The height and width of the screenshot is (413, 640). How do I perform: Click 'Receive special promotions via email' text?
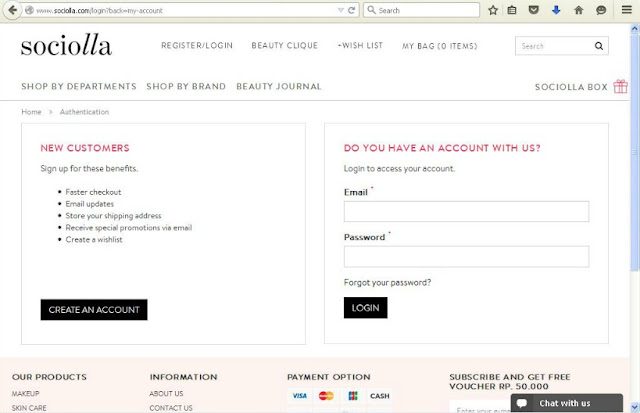pyautogui.click(x=129, y=228)
